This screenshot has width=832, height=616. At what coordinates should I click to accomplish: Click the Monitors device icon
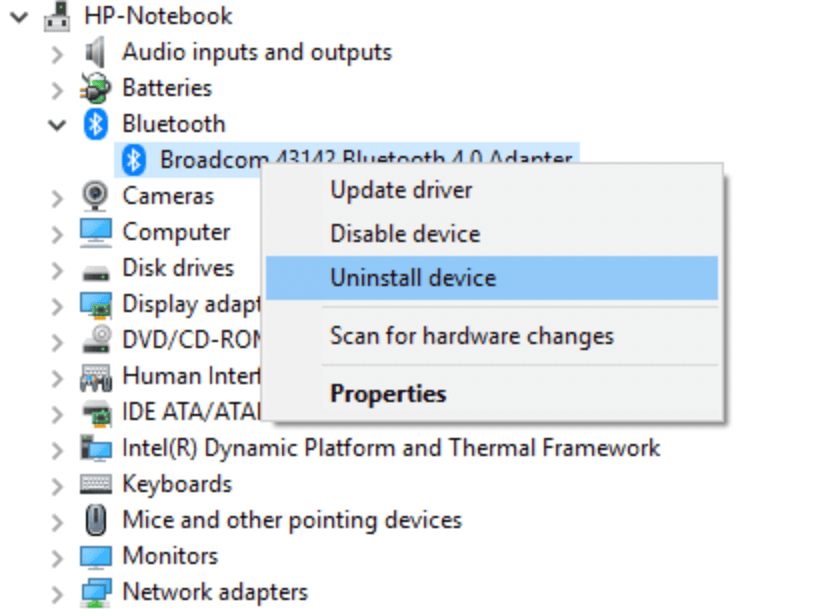tap(97, 556)
